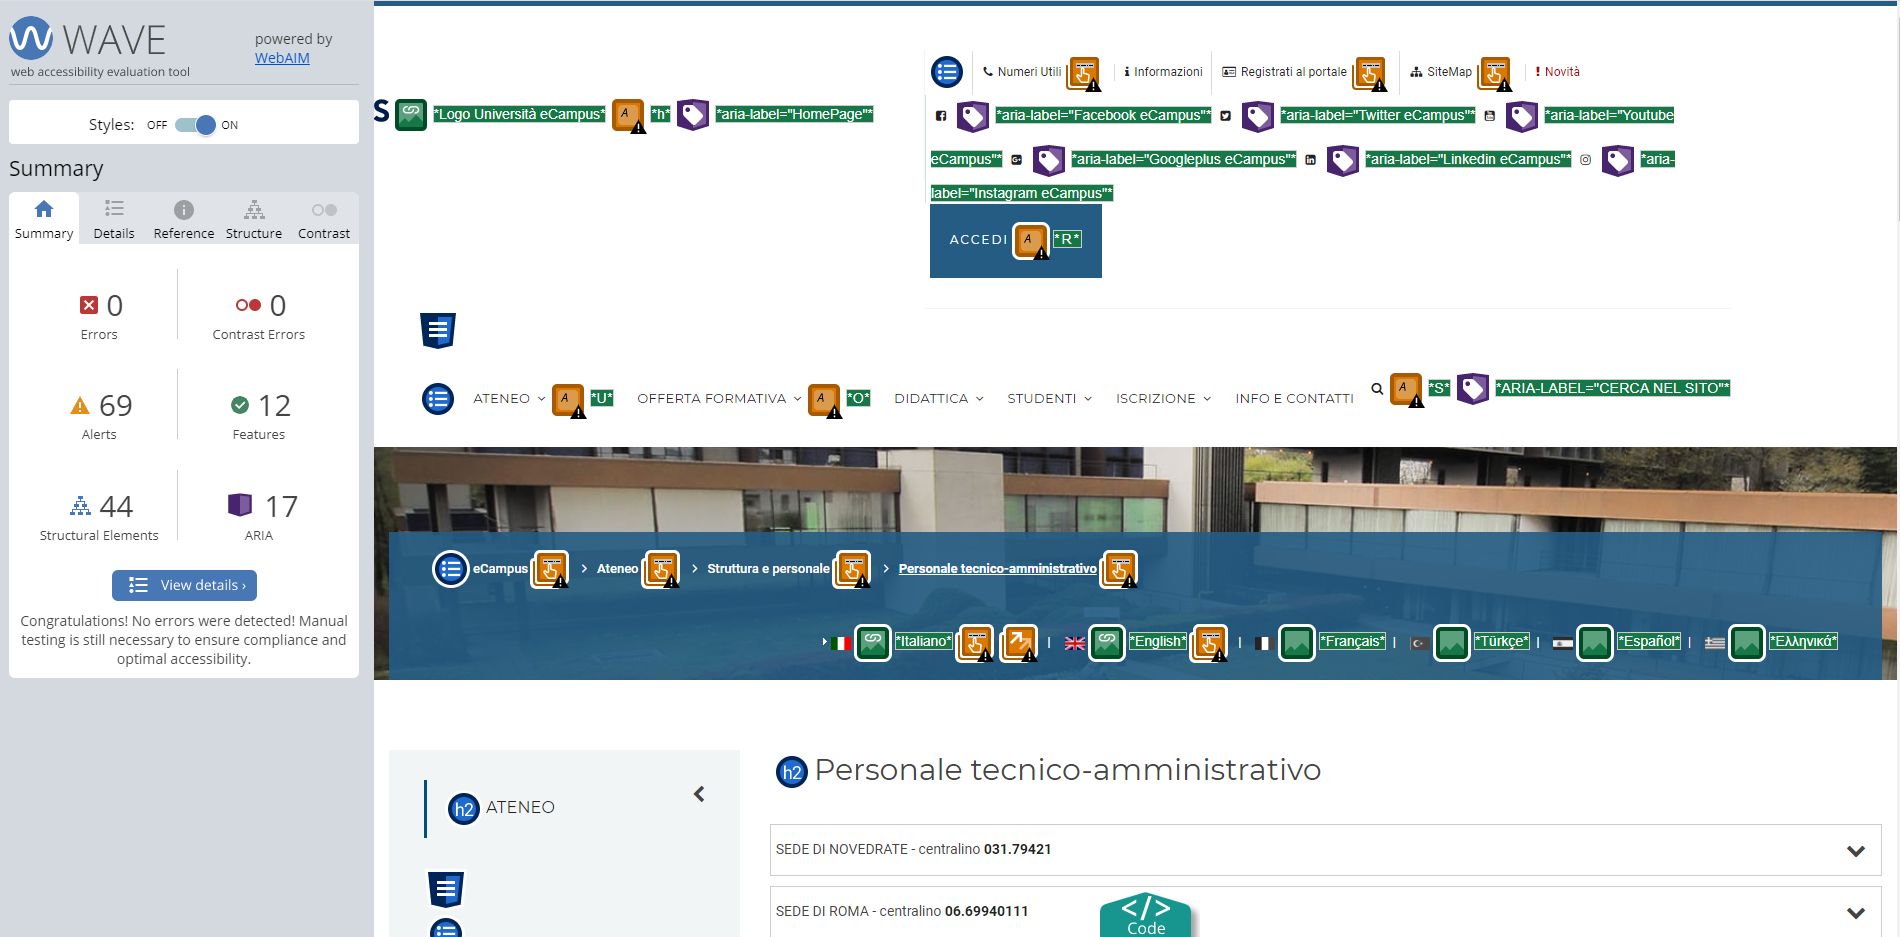Open the Registrati al portale link

pyautogui.click(x=1285, y=72)
